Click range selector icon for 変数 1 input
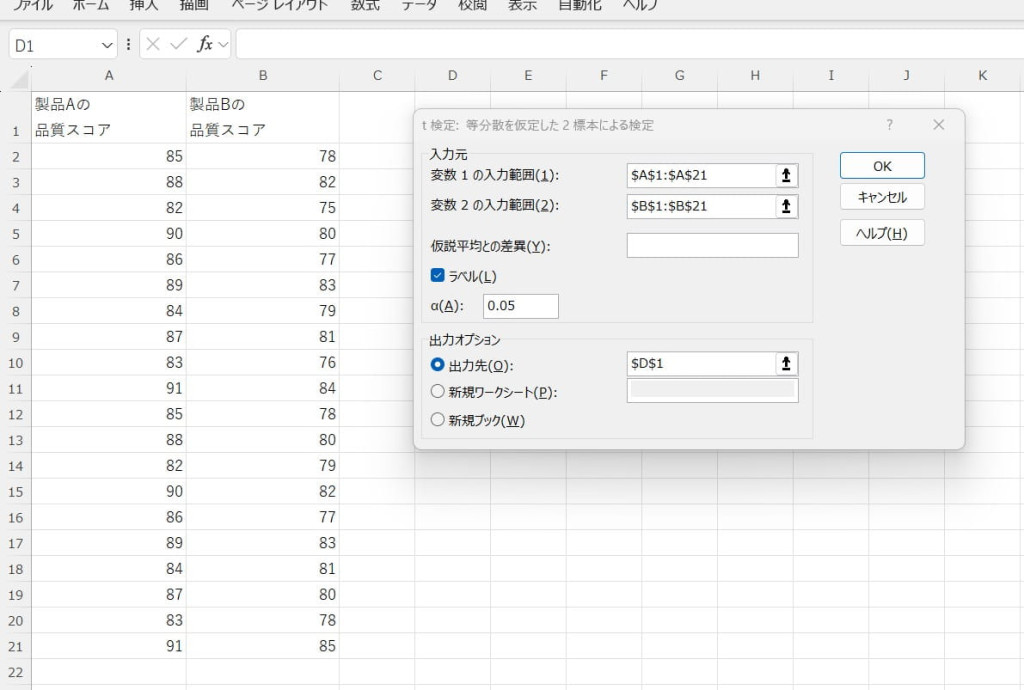Screen dimensions: 1024x690 pyautogui.click(x=786, y=175)
